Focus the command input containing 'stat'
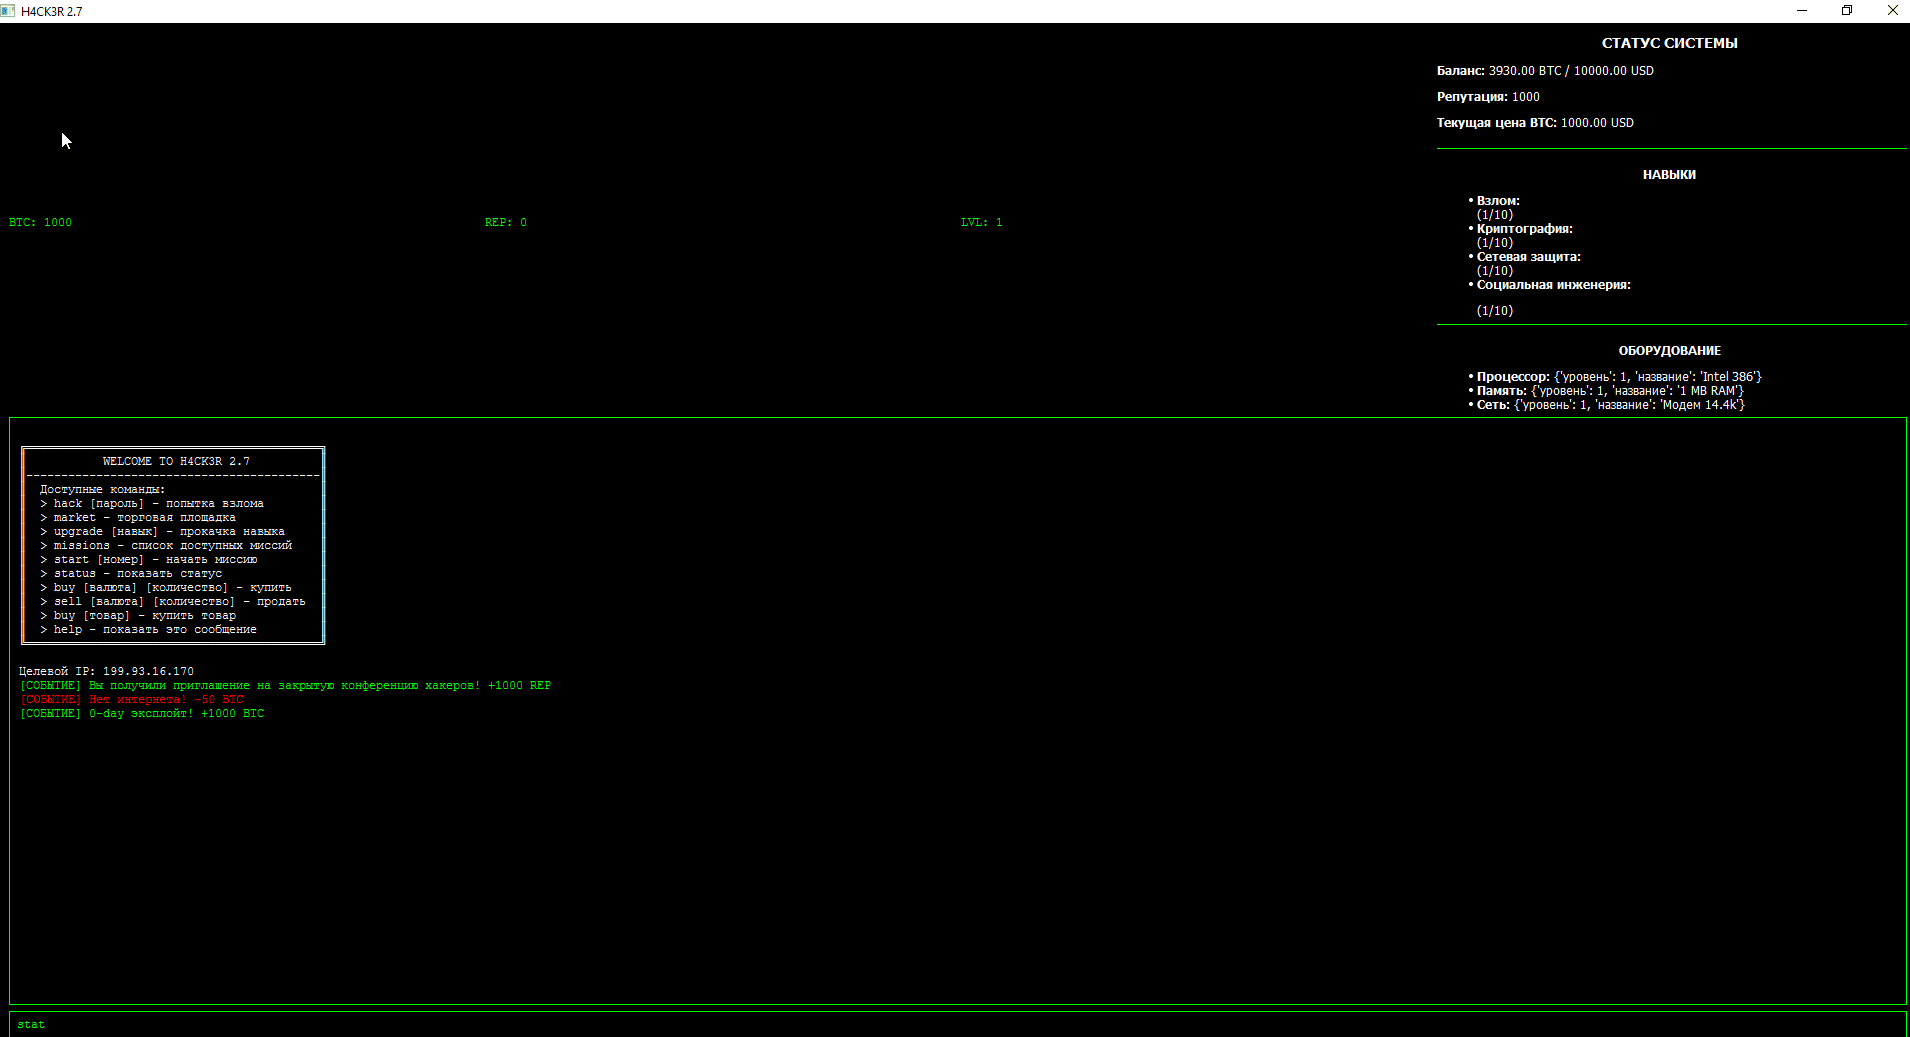 pyautogui.click(x=957, y=1024)
